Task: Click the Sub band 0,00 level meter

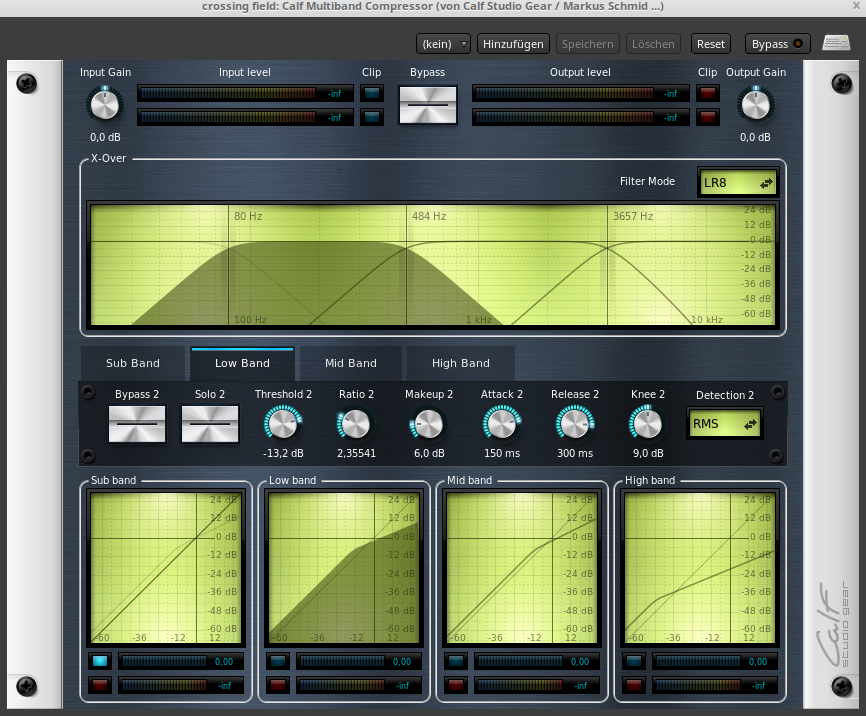Action: (181, 661)
